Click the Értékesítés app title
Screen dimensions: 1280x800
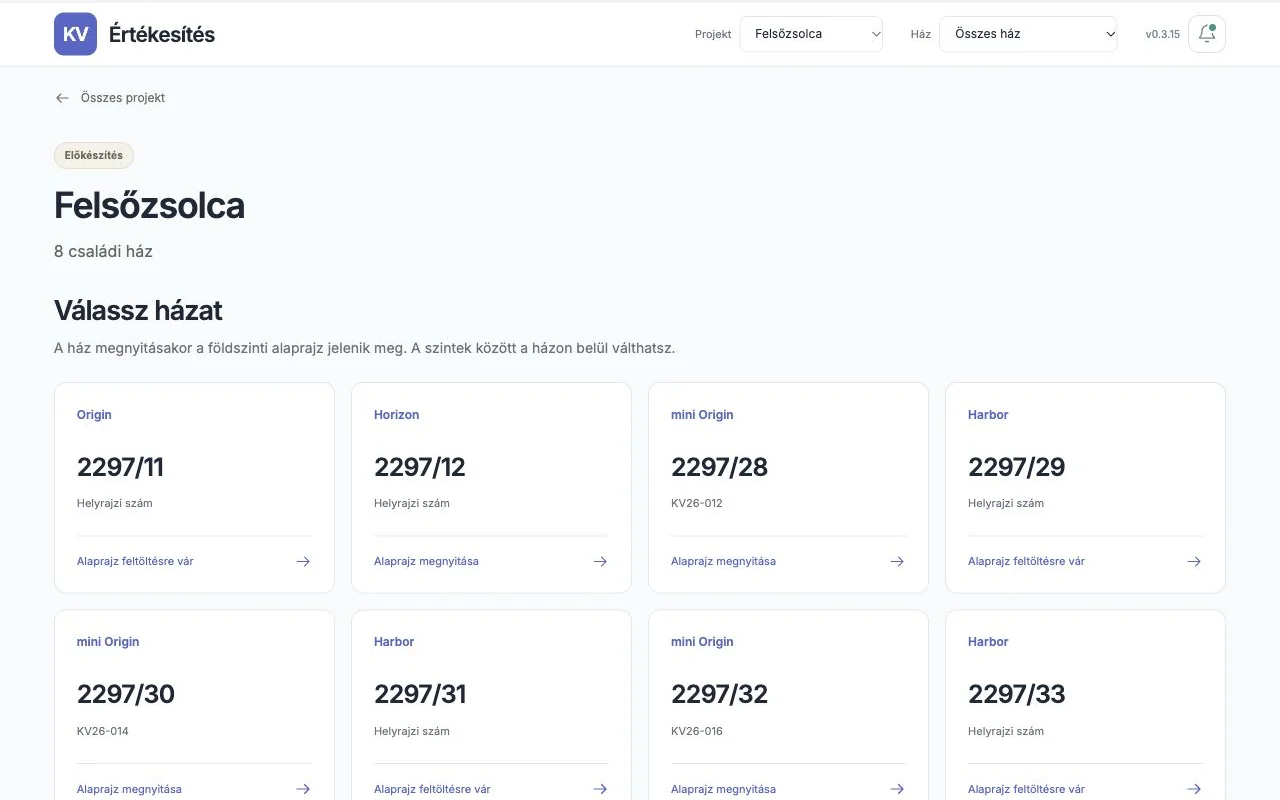(x=162, y=34)
